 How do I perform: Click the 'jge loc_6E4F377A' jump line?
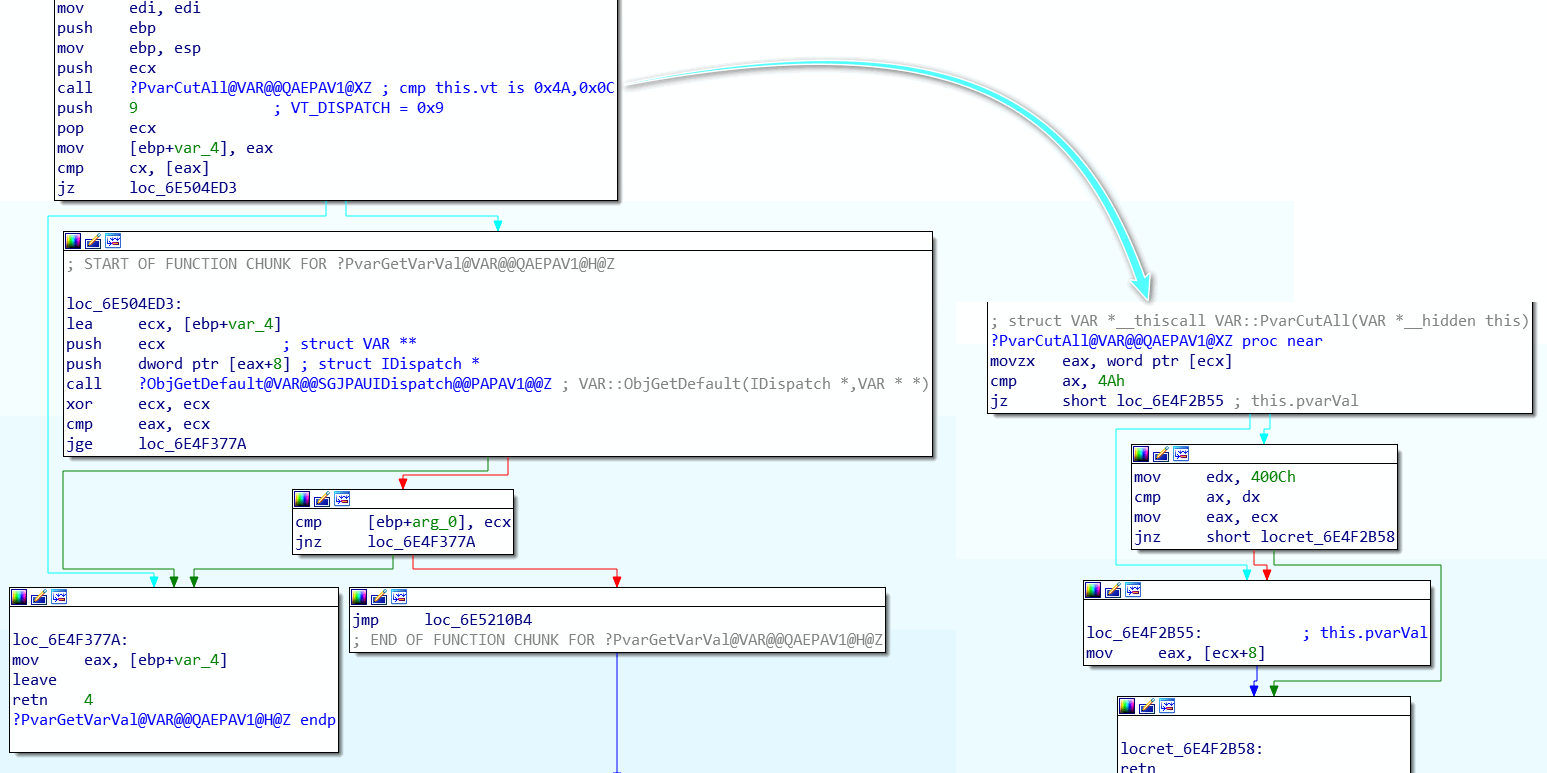(156, 444)
